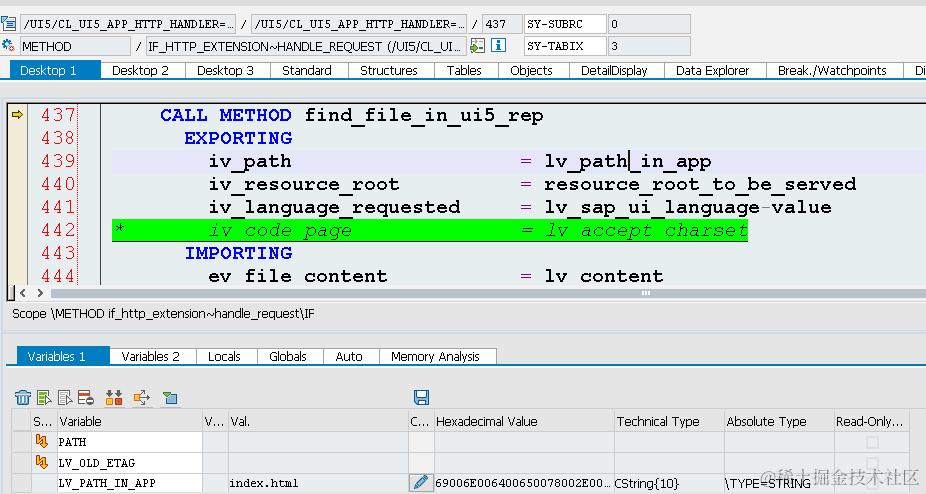Click lv_path_in_app in code line 439

click(x=628, y=161)
